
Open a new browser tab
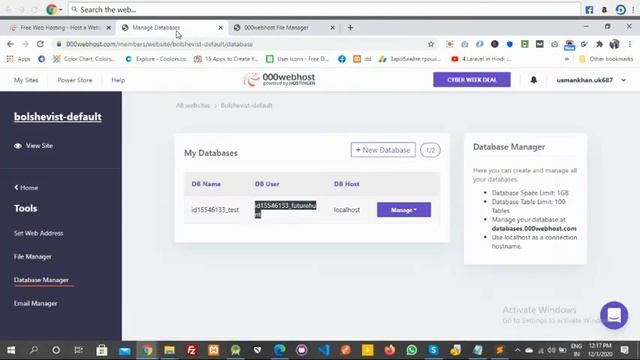(x=350, y=28)
